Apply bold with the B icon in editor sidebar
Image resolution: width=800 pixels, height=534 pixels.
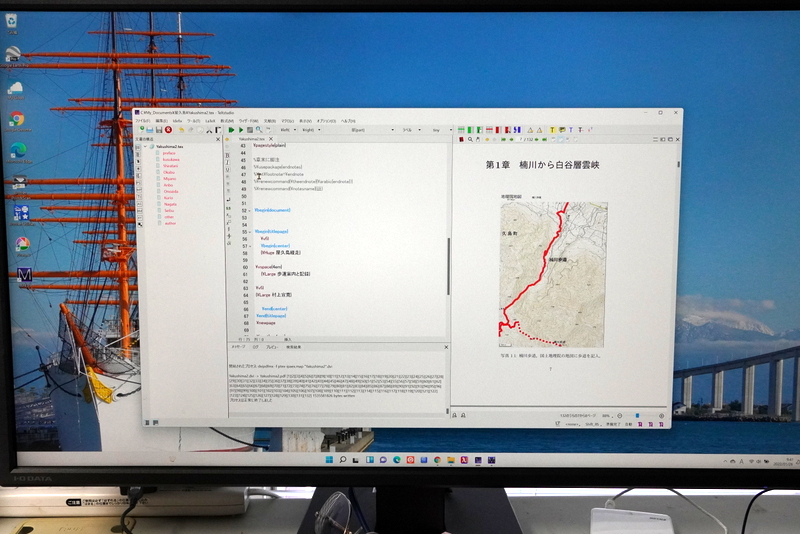pos(228,155)
